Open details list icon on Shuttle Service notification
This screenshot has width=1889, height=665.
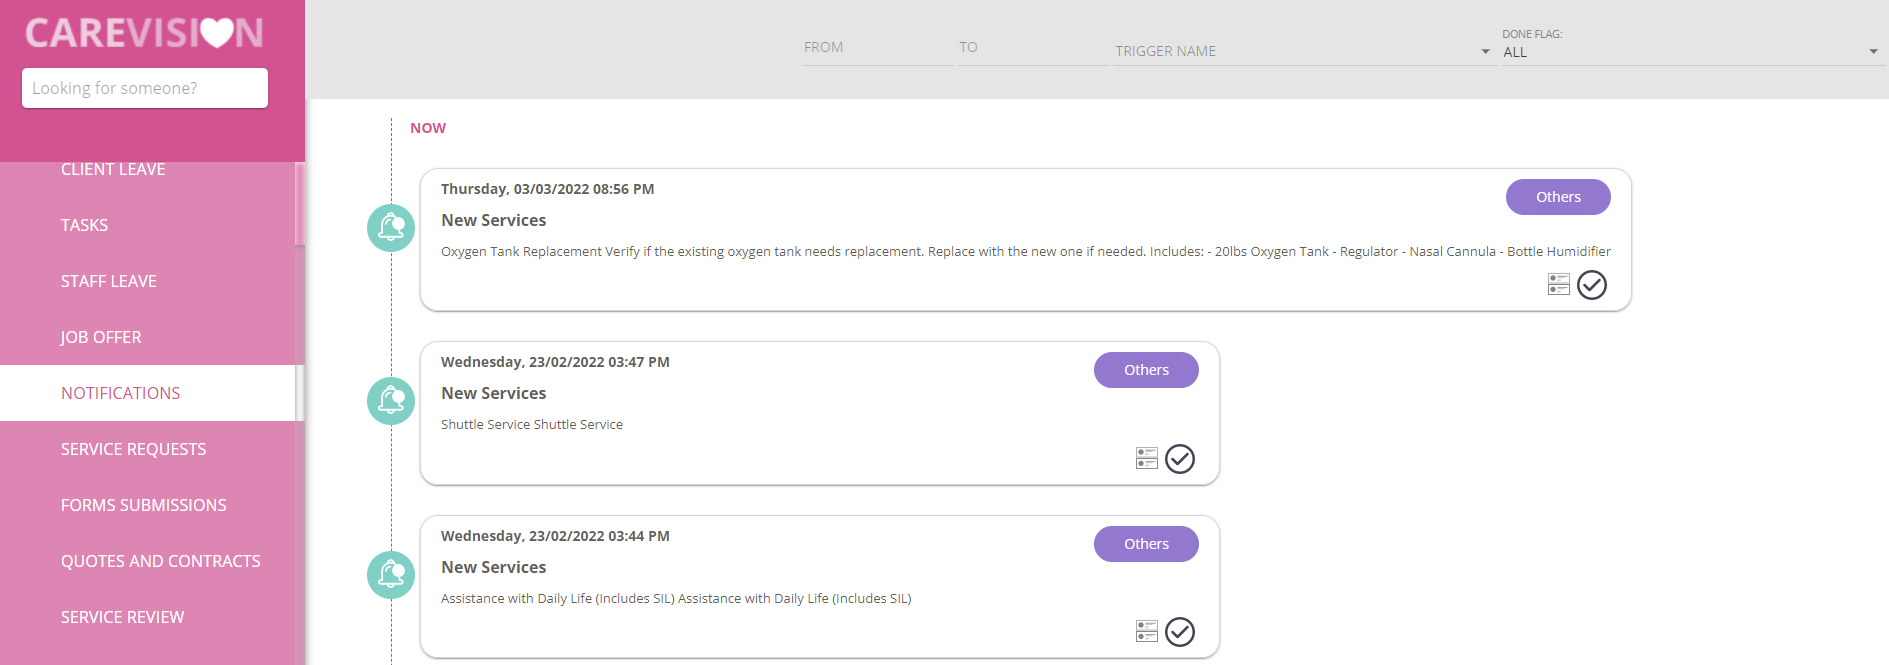(1146, 458)
